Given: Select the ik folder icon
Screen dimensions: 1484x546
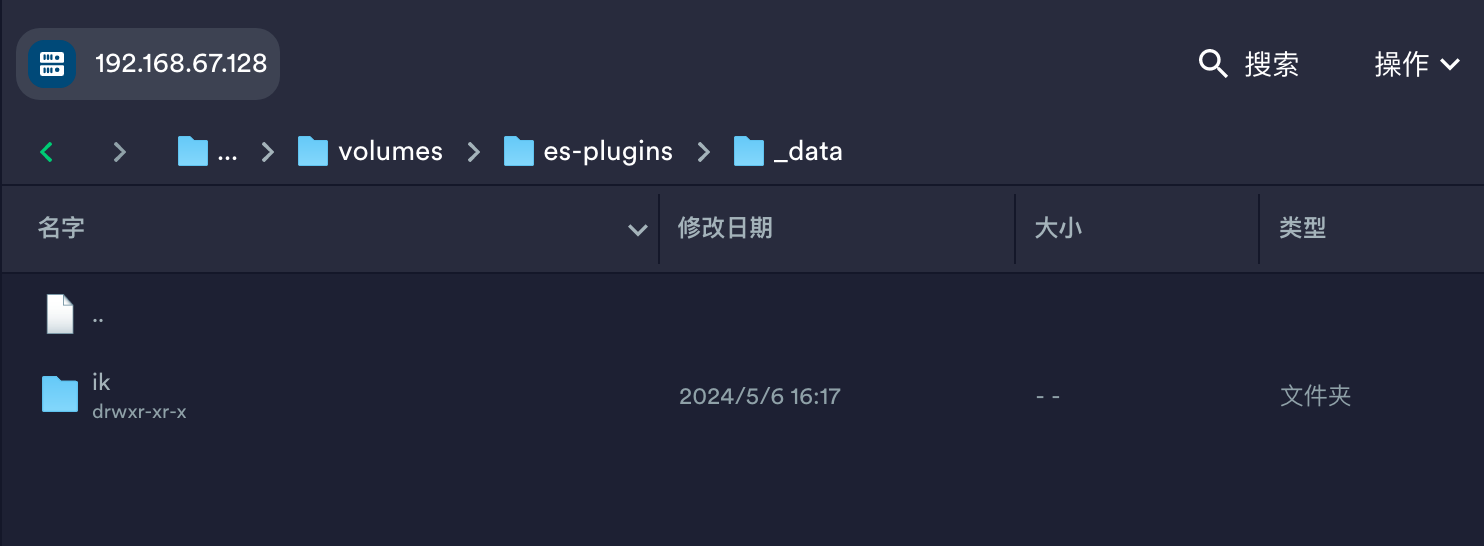Looking at the screenshot, I should 60,394.
